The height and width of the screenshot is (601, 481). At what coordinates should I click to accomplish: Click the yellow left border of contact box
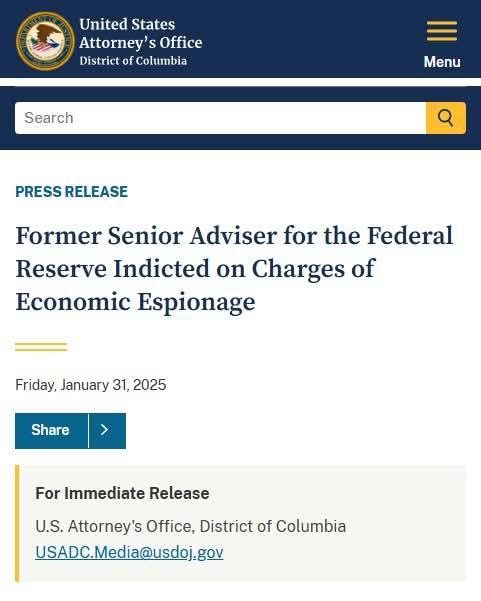[x=17, y=523]
